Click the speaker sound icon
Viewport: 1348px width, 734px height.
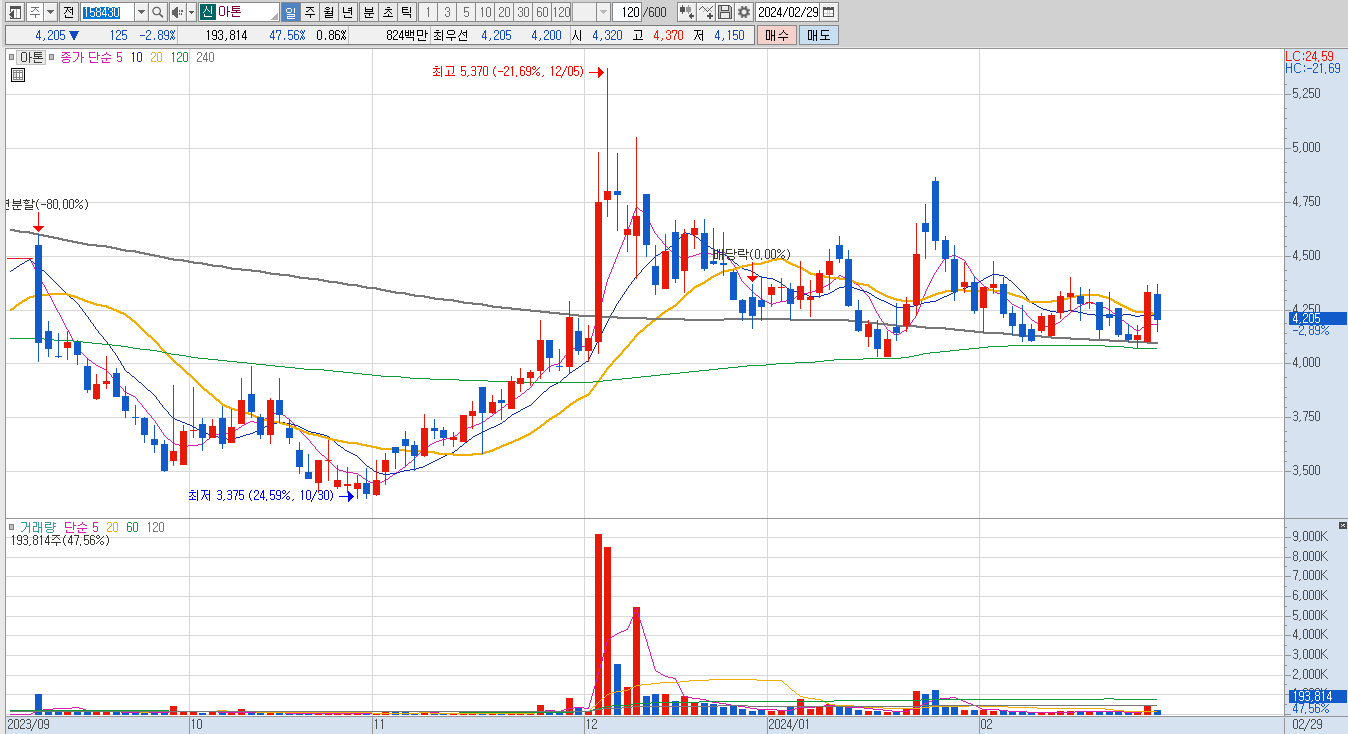pos(176,12)
